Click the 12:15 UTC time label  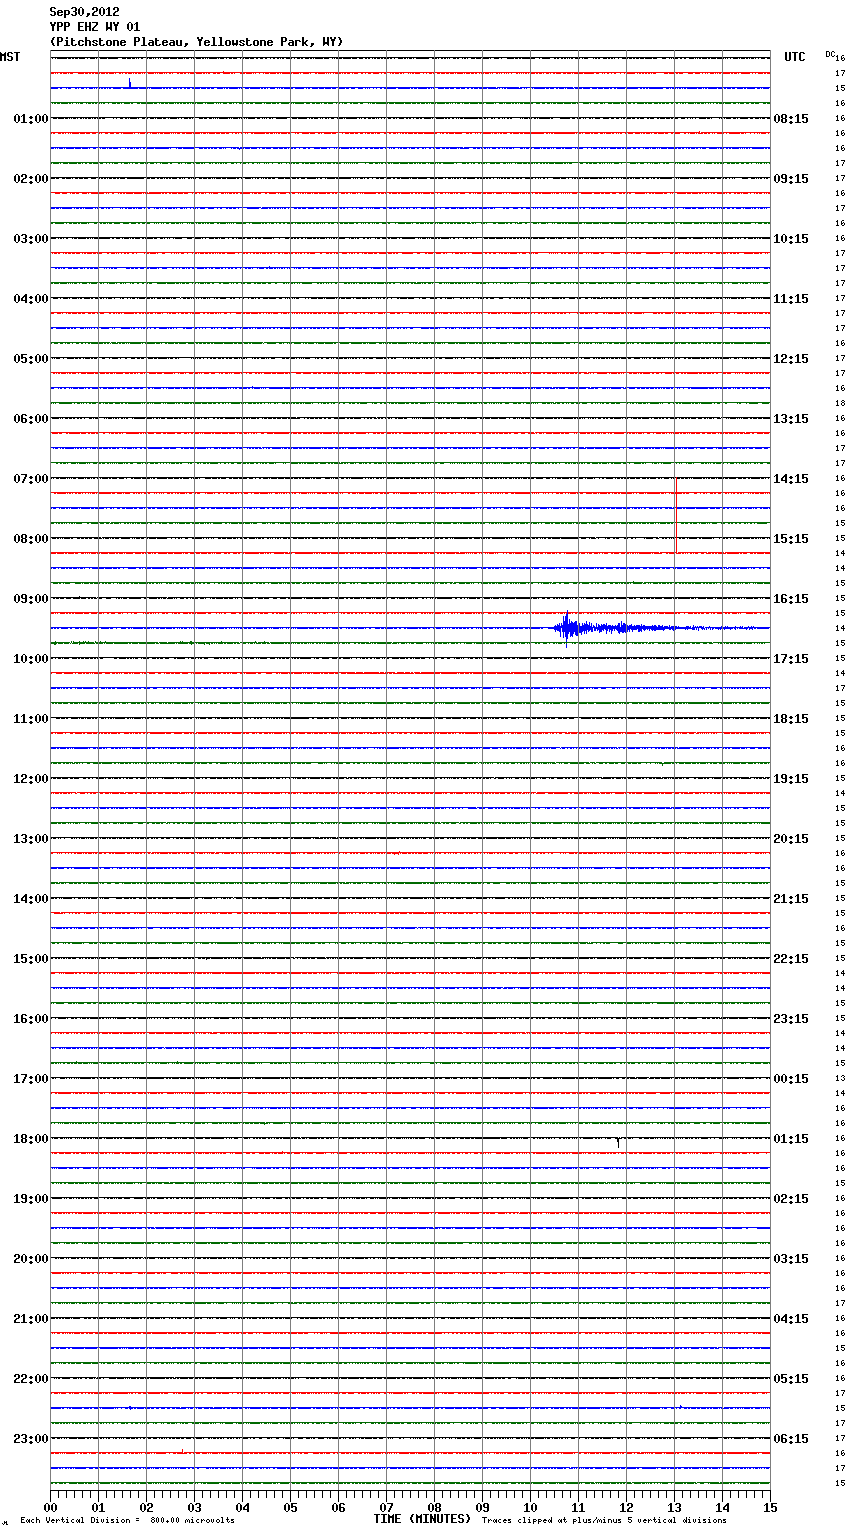[791, 359]
